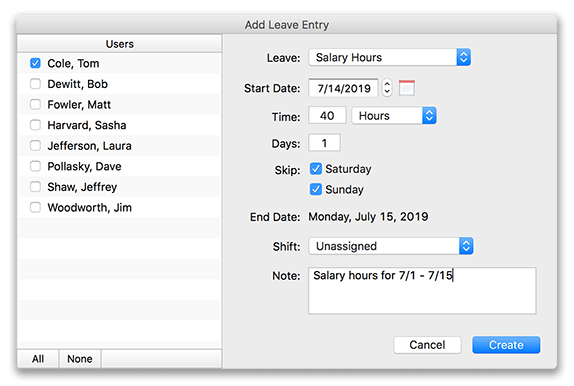Select the name Woodworth, Jim in the list

(89, 207)
